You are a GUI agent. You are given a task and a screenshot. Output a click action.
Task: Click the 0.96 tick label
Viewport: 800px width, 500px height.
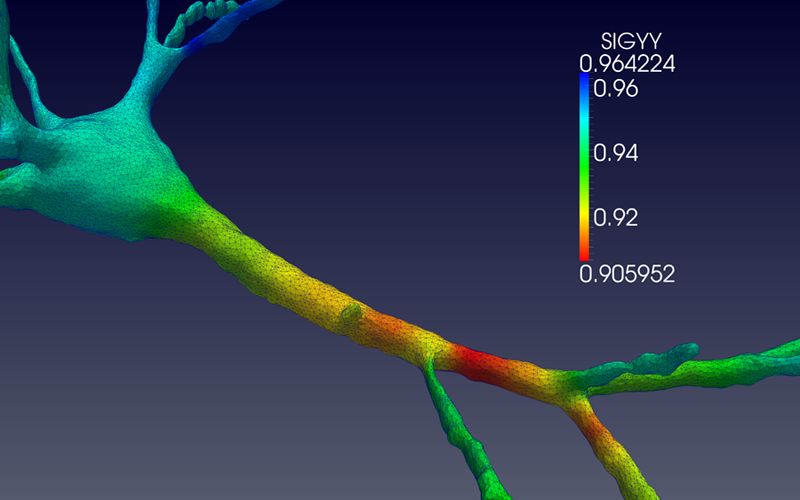point(616,88)
